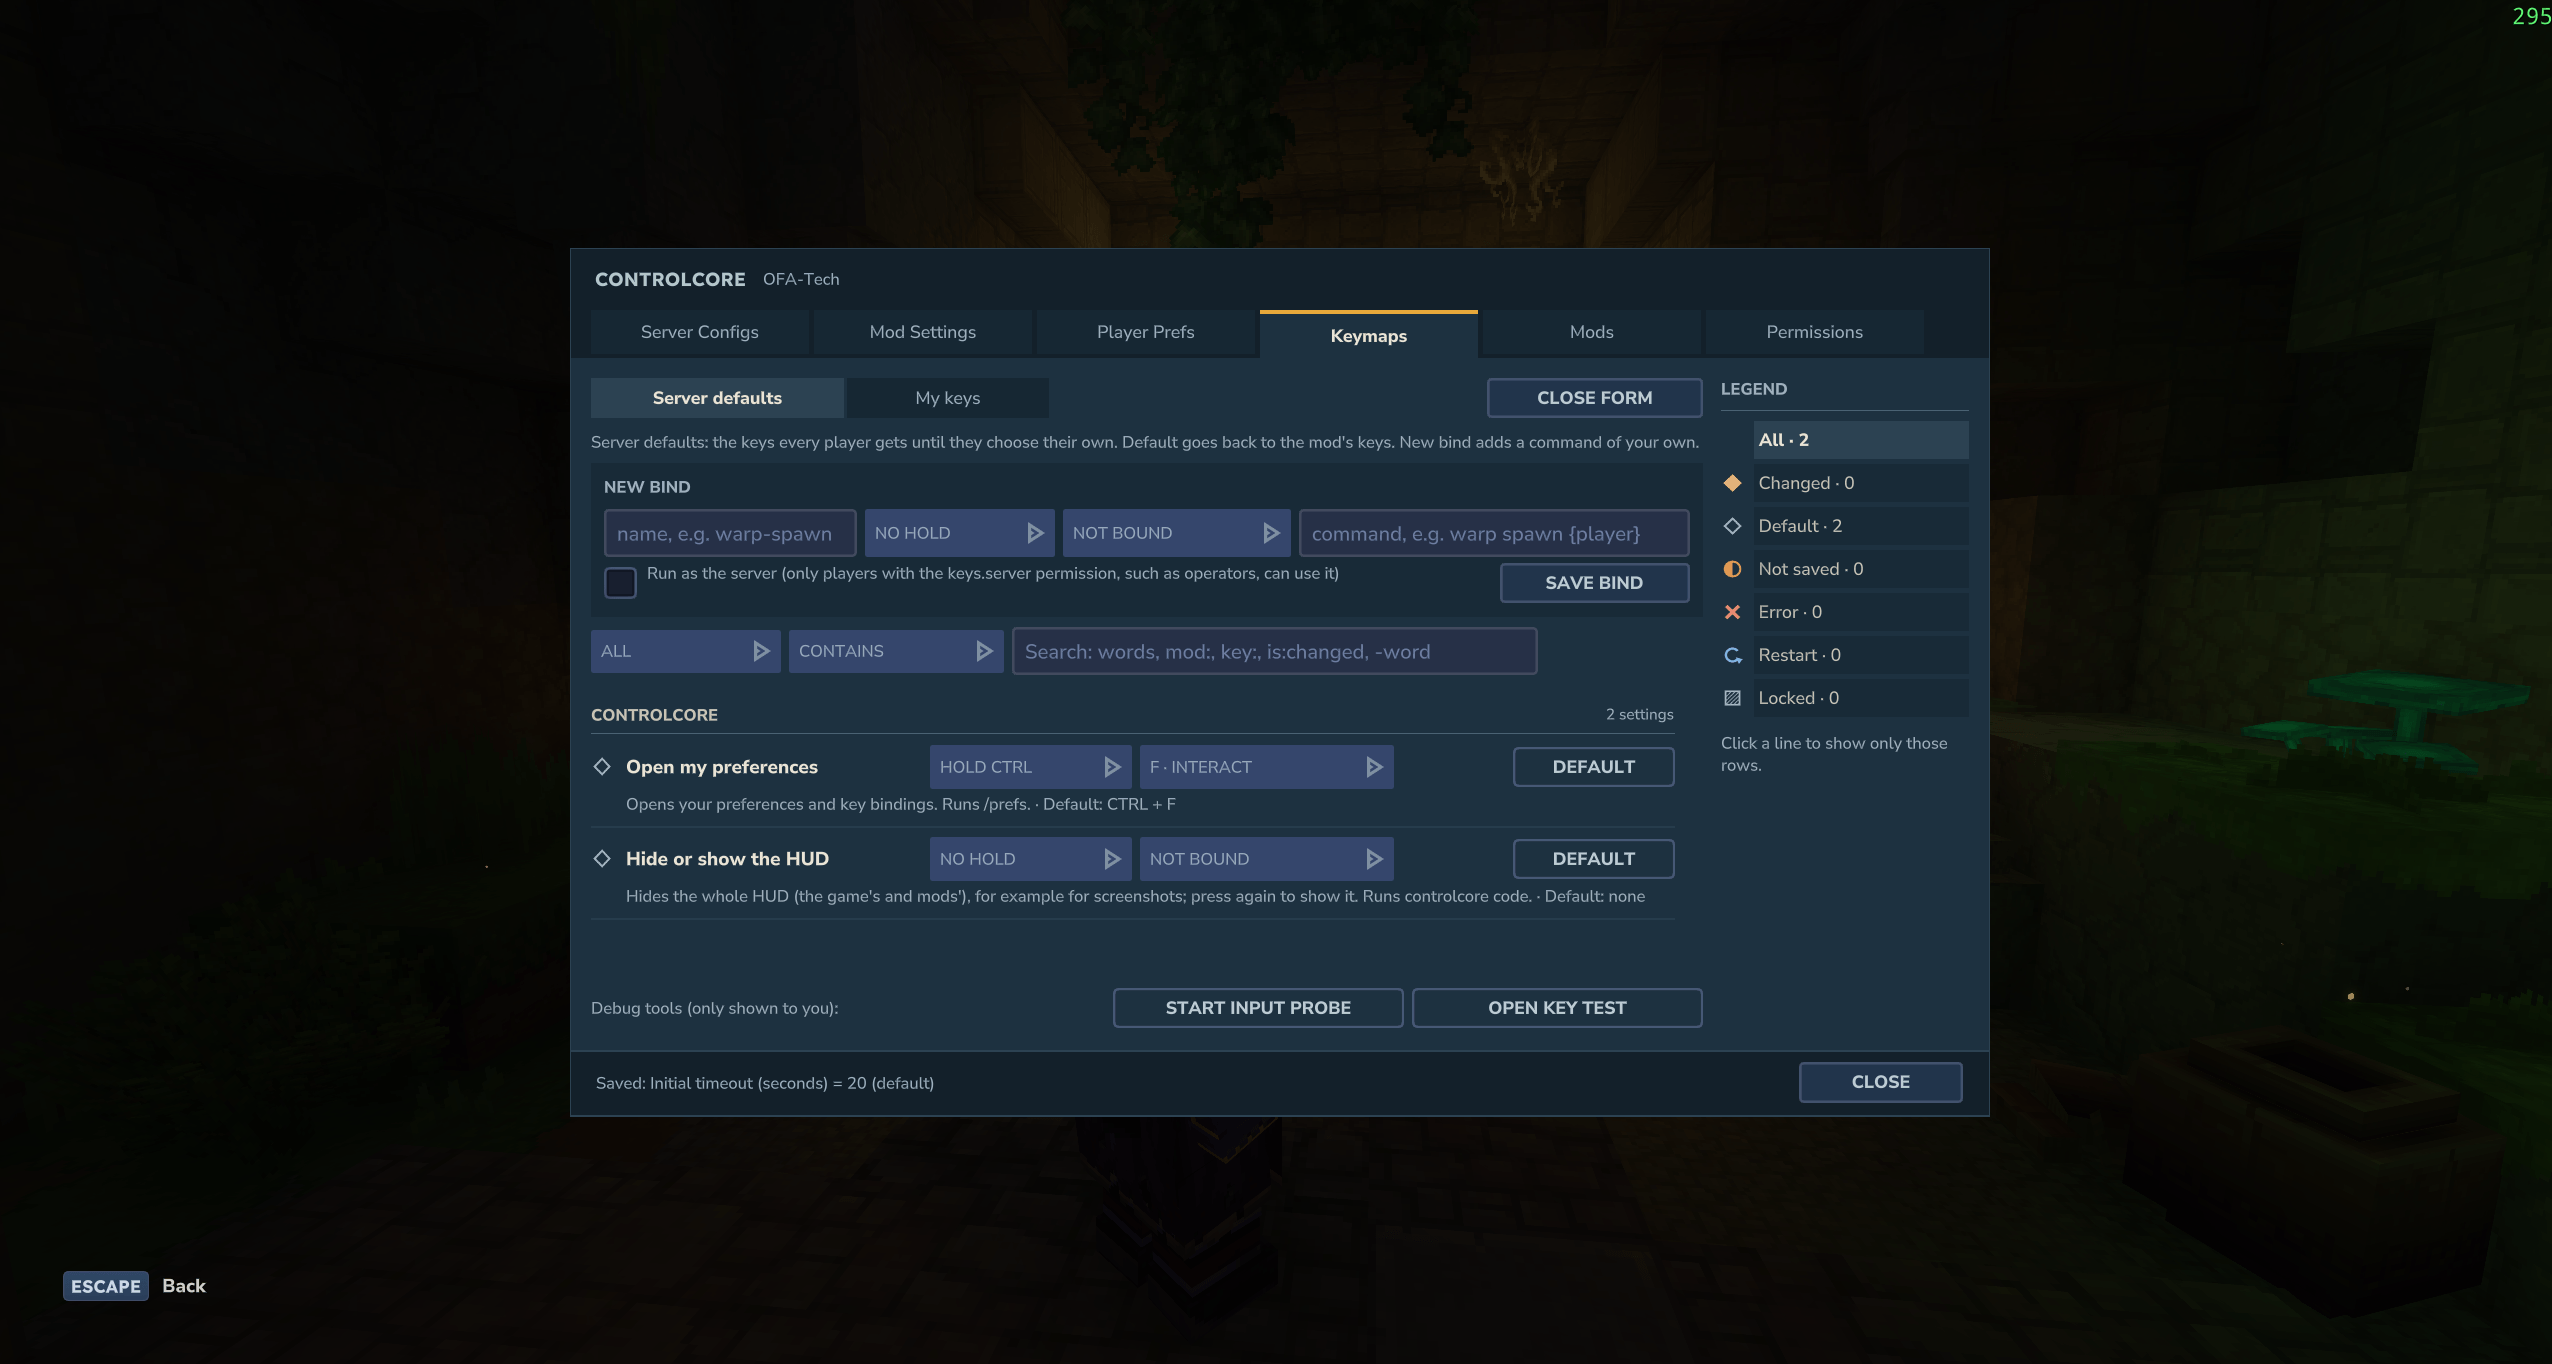Open the Permissions tab
2552x1364 pixels.
pos(1814,332)
